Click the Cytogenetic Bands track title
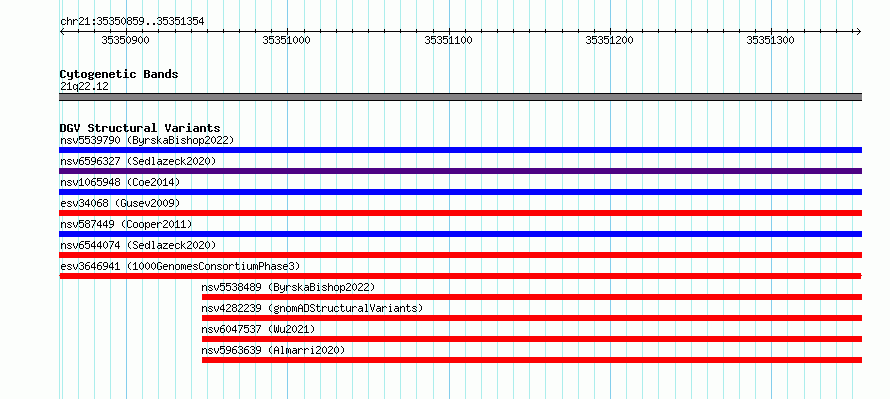 click(x=119, y=74)
